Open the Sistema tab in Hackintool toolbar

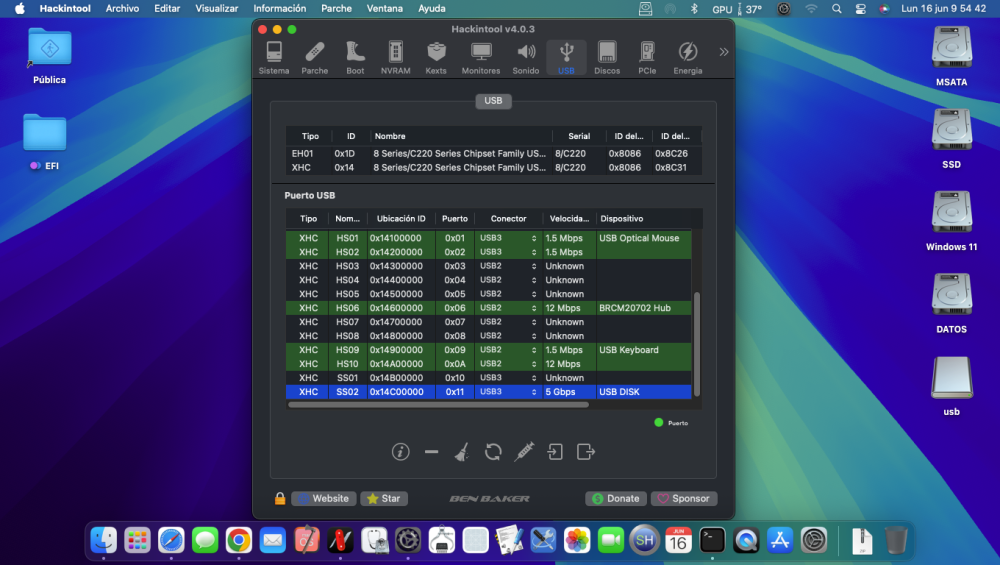pos(274,58)
